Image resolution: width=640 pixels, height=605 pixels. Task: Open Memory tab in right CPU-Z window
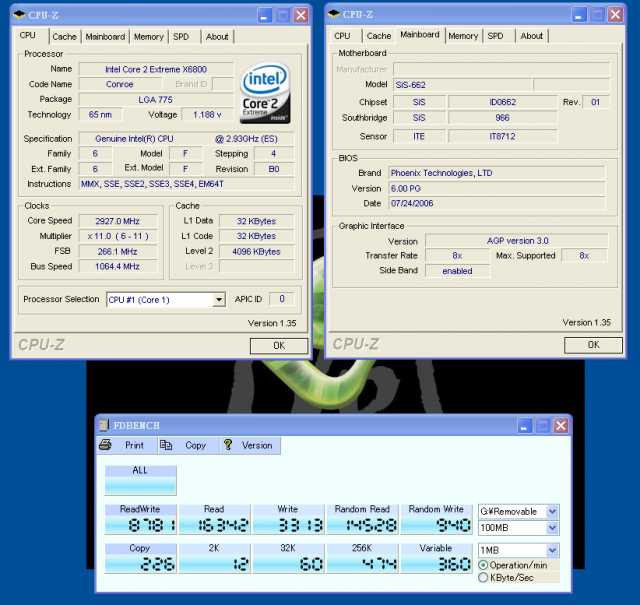coord(463,36)
